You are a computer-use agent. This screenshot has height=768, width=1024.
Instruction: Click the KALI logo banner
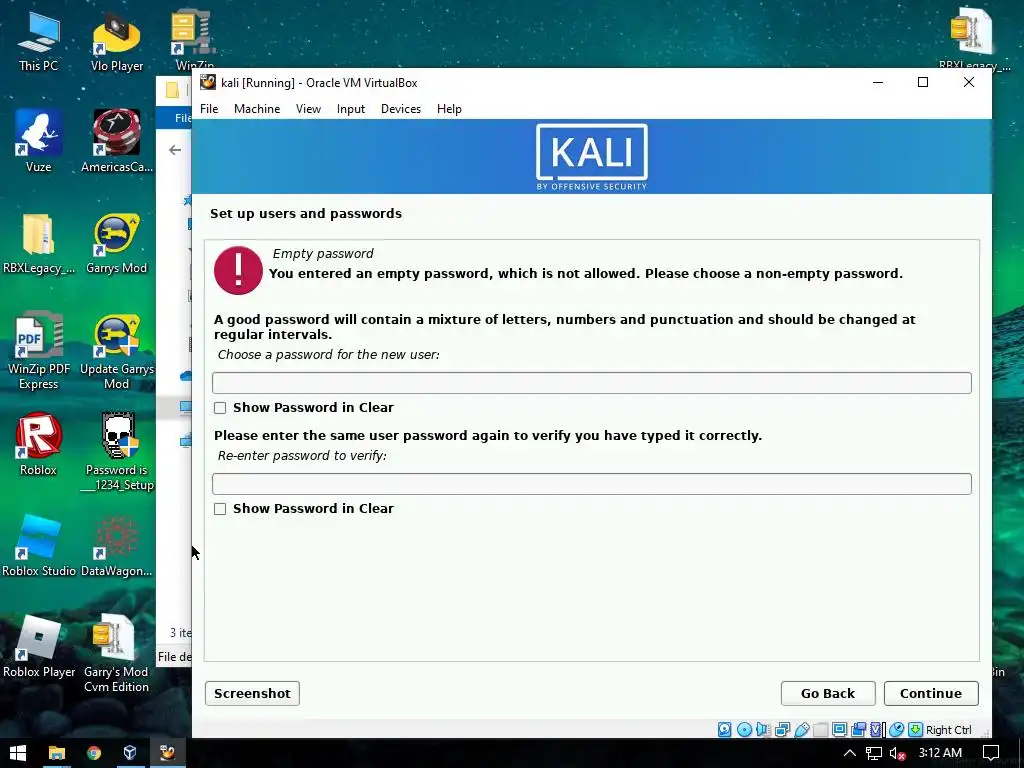pyautogui.click(x=592, y=157)
